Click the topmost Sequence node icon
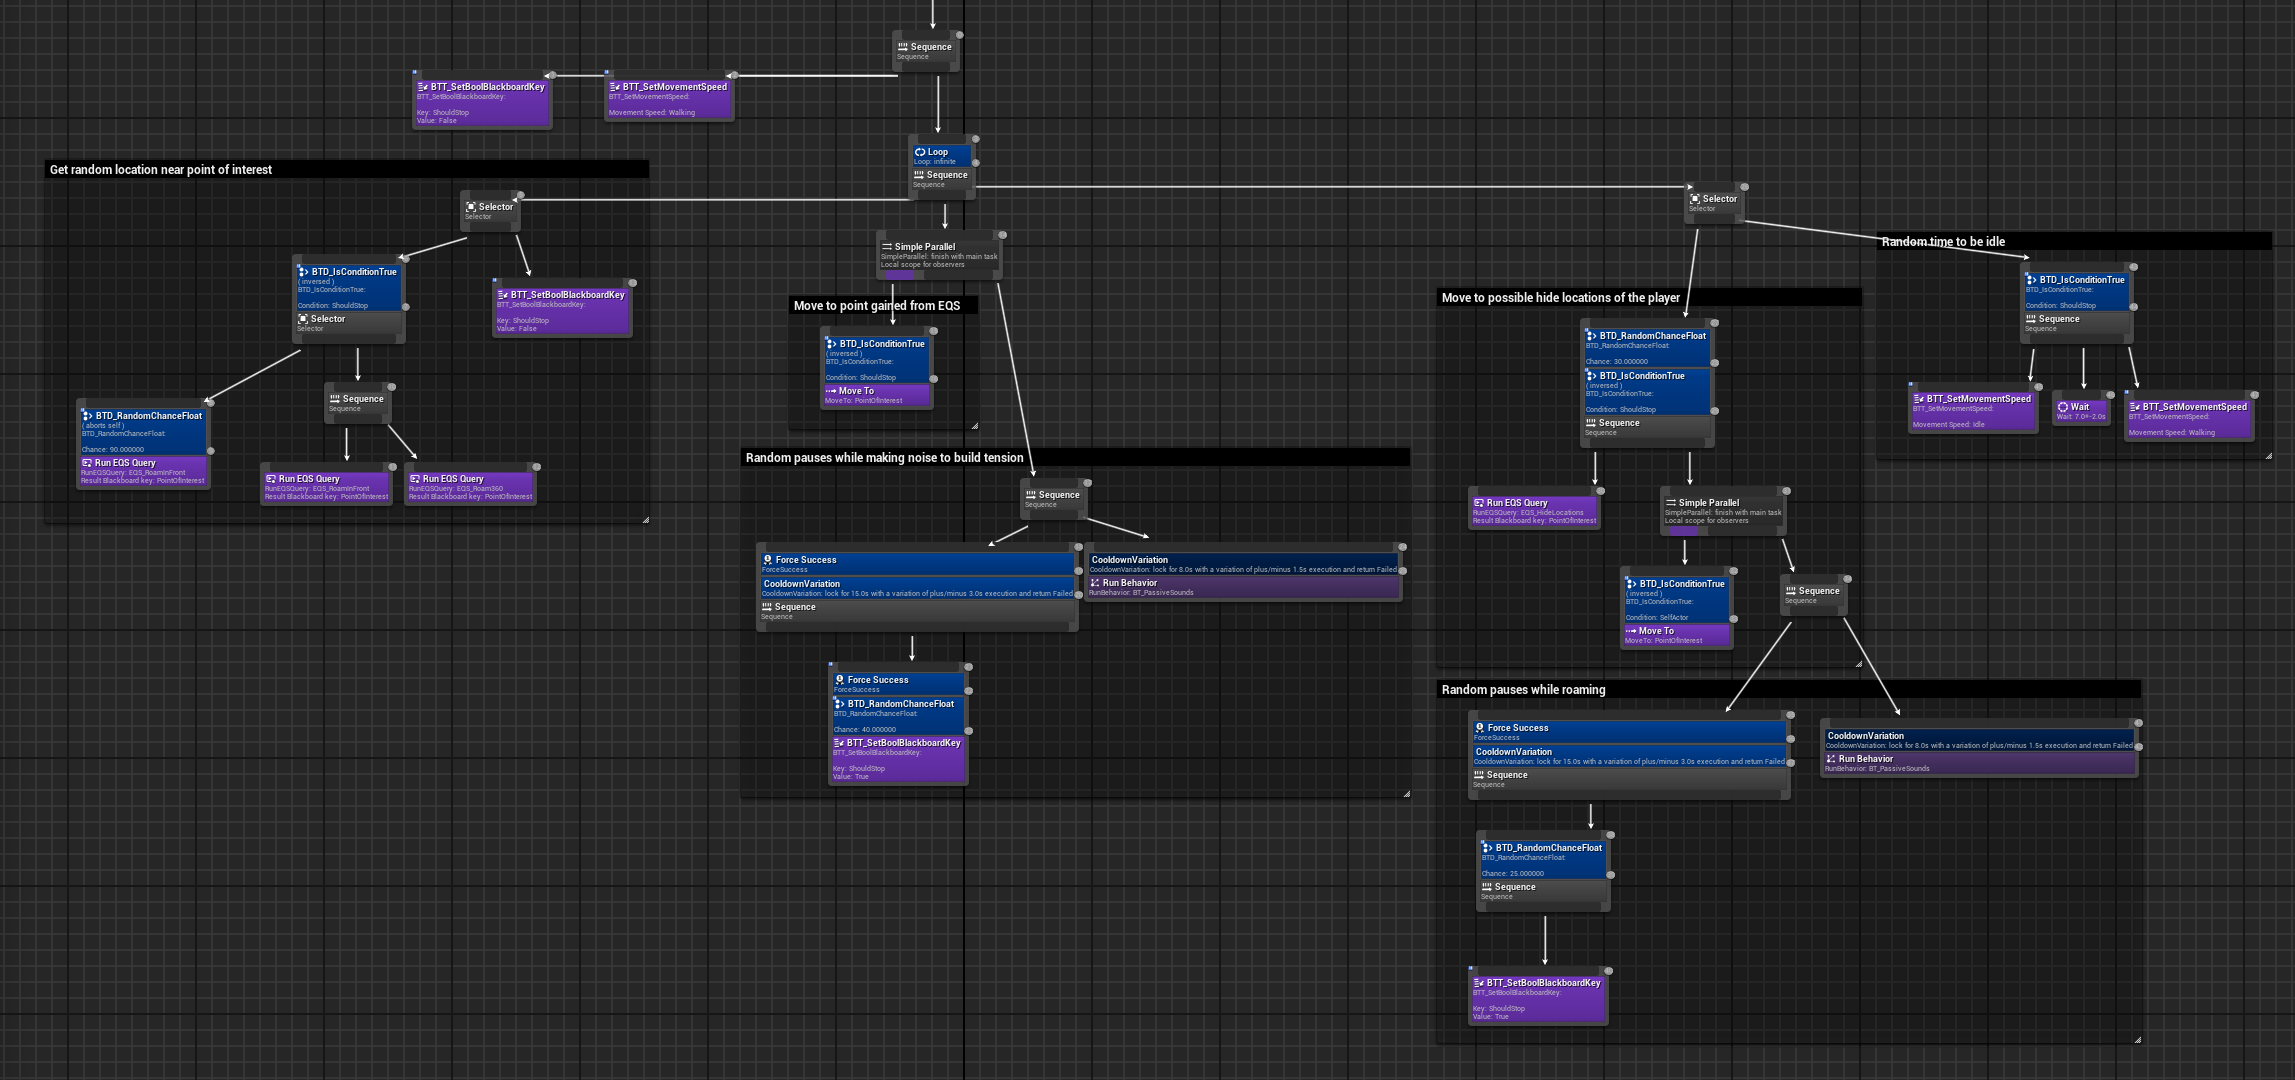The image size is (2295, 1080). (902, 47)
